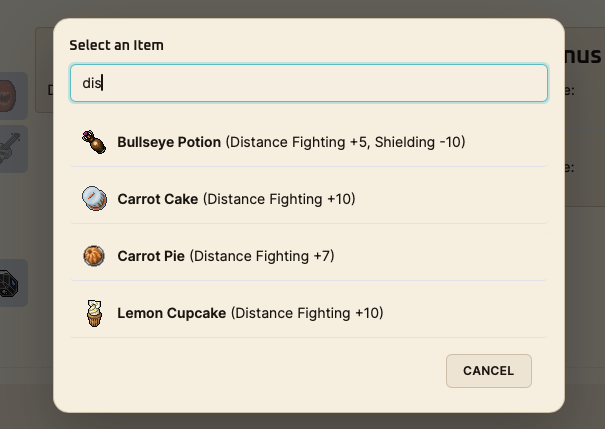Click Carrot Pie's Distance Fighting +7 text

(261, 256)
